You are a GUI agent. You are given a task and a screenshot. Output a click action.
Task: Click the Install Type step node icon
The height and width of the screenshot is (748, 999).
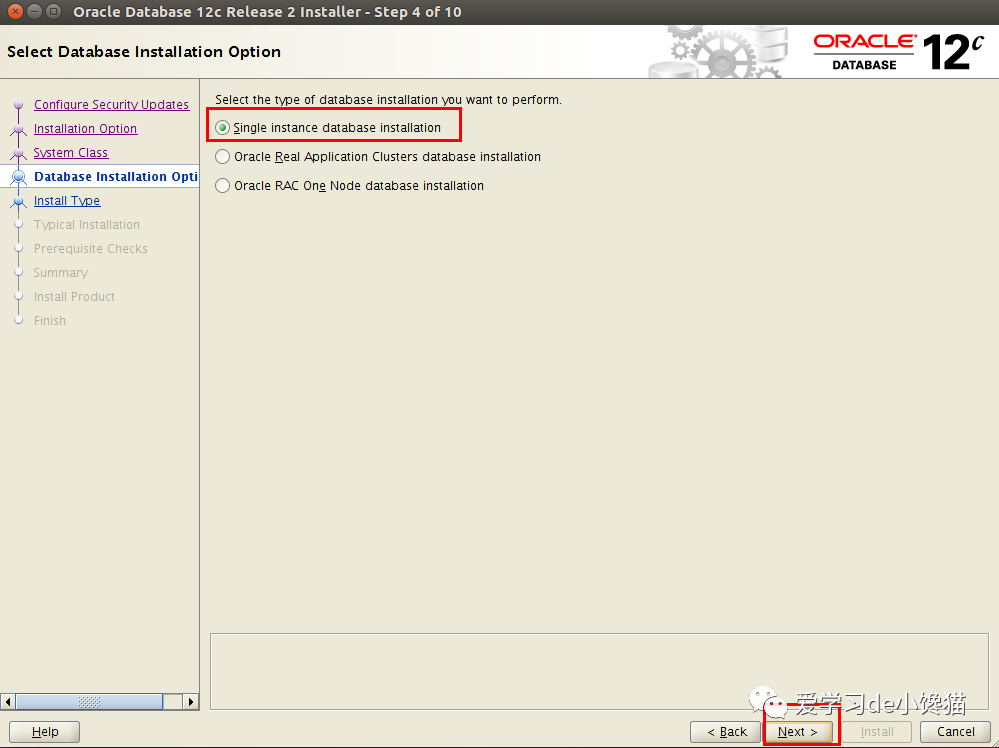[x=18, y=201]
